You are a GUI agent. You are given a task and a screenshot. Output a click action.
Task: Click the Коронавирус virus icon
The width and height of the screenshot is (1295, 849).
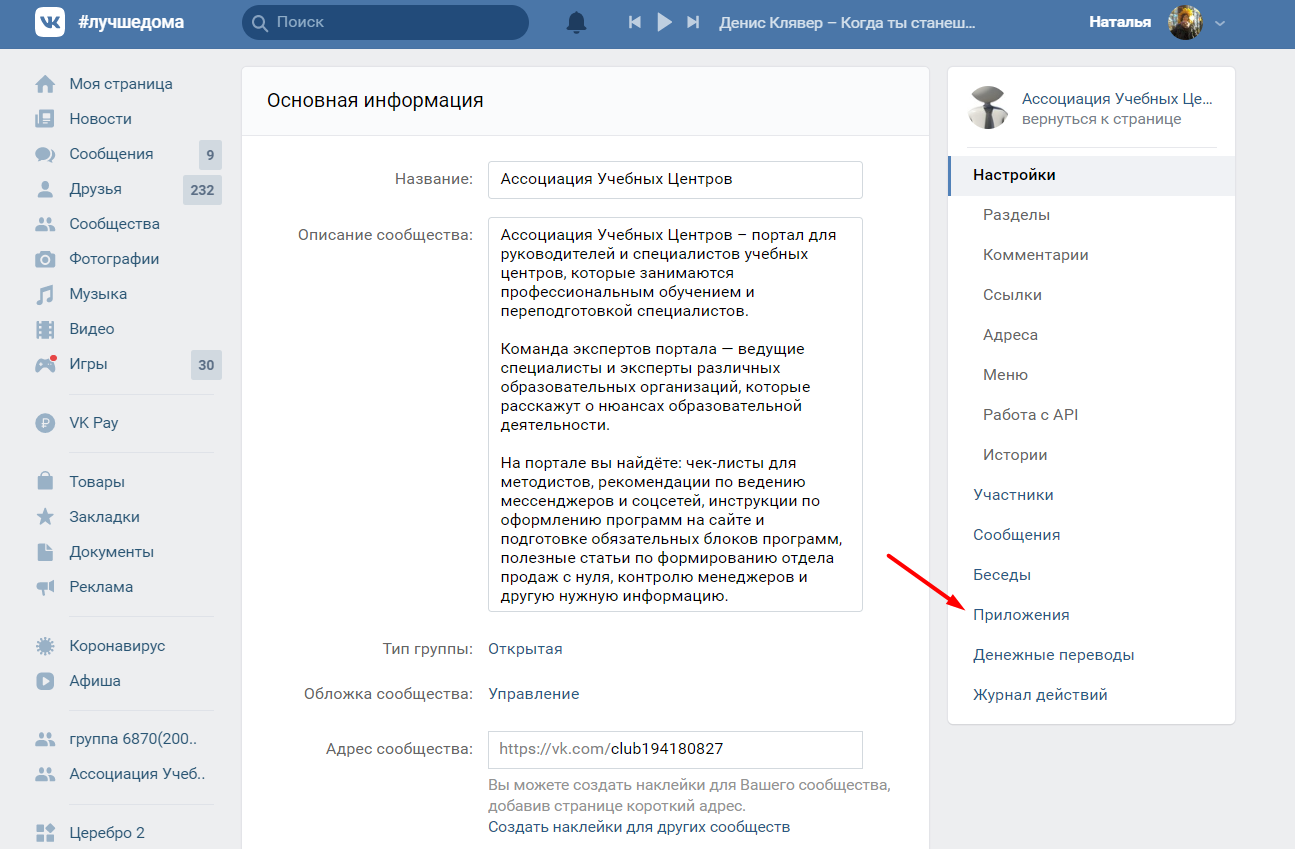45,646
